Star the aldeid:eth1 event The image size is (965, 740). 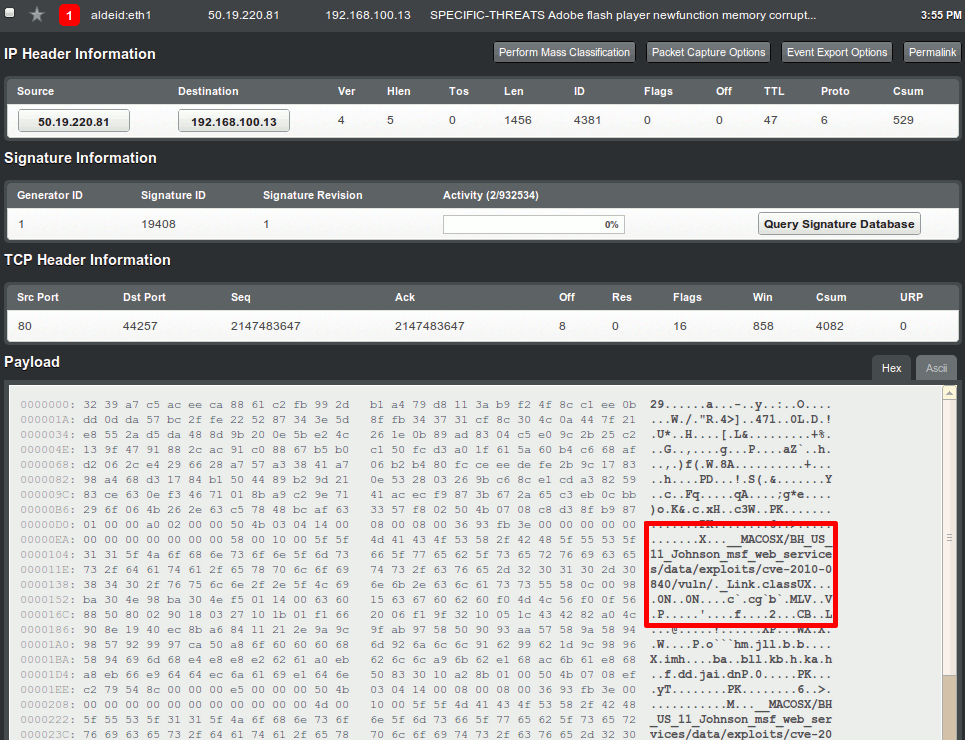(x=37, y=15)
